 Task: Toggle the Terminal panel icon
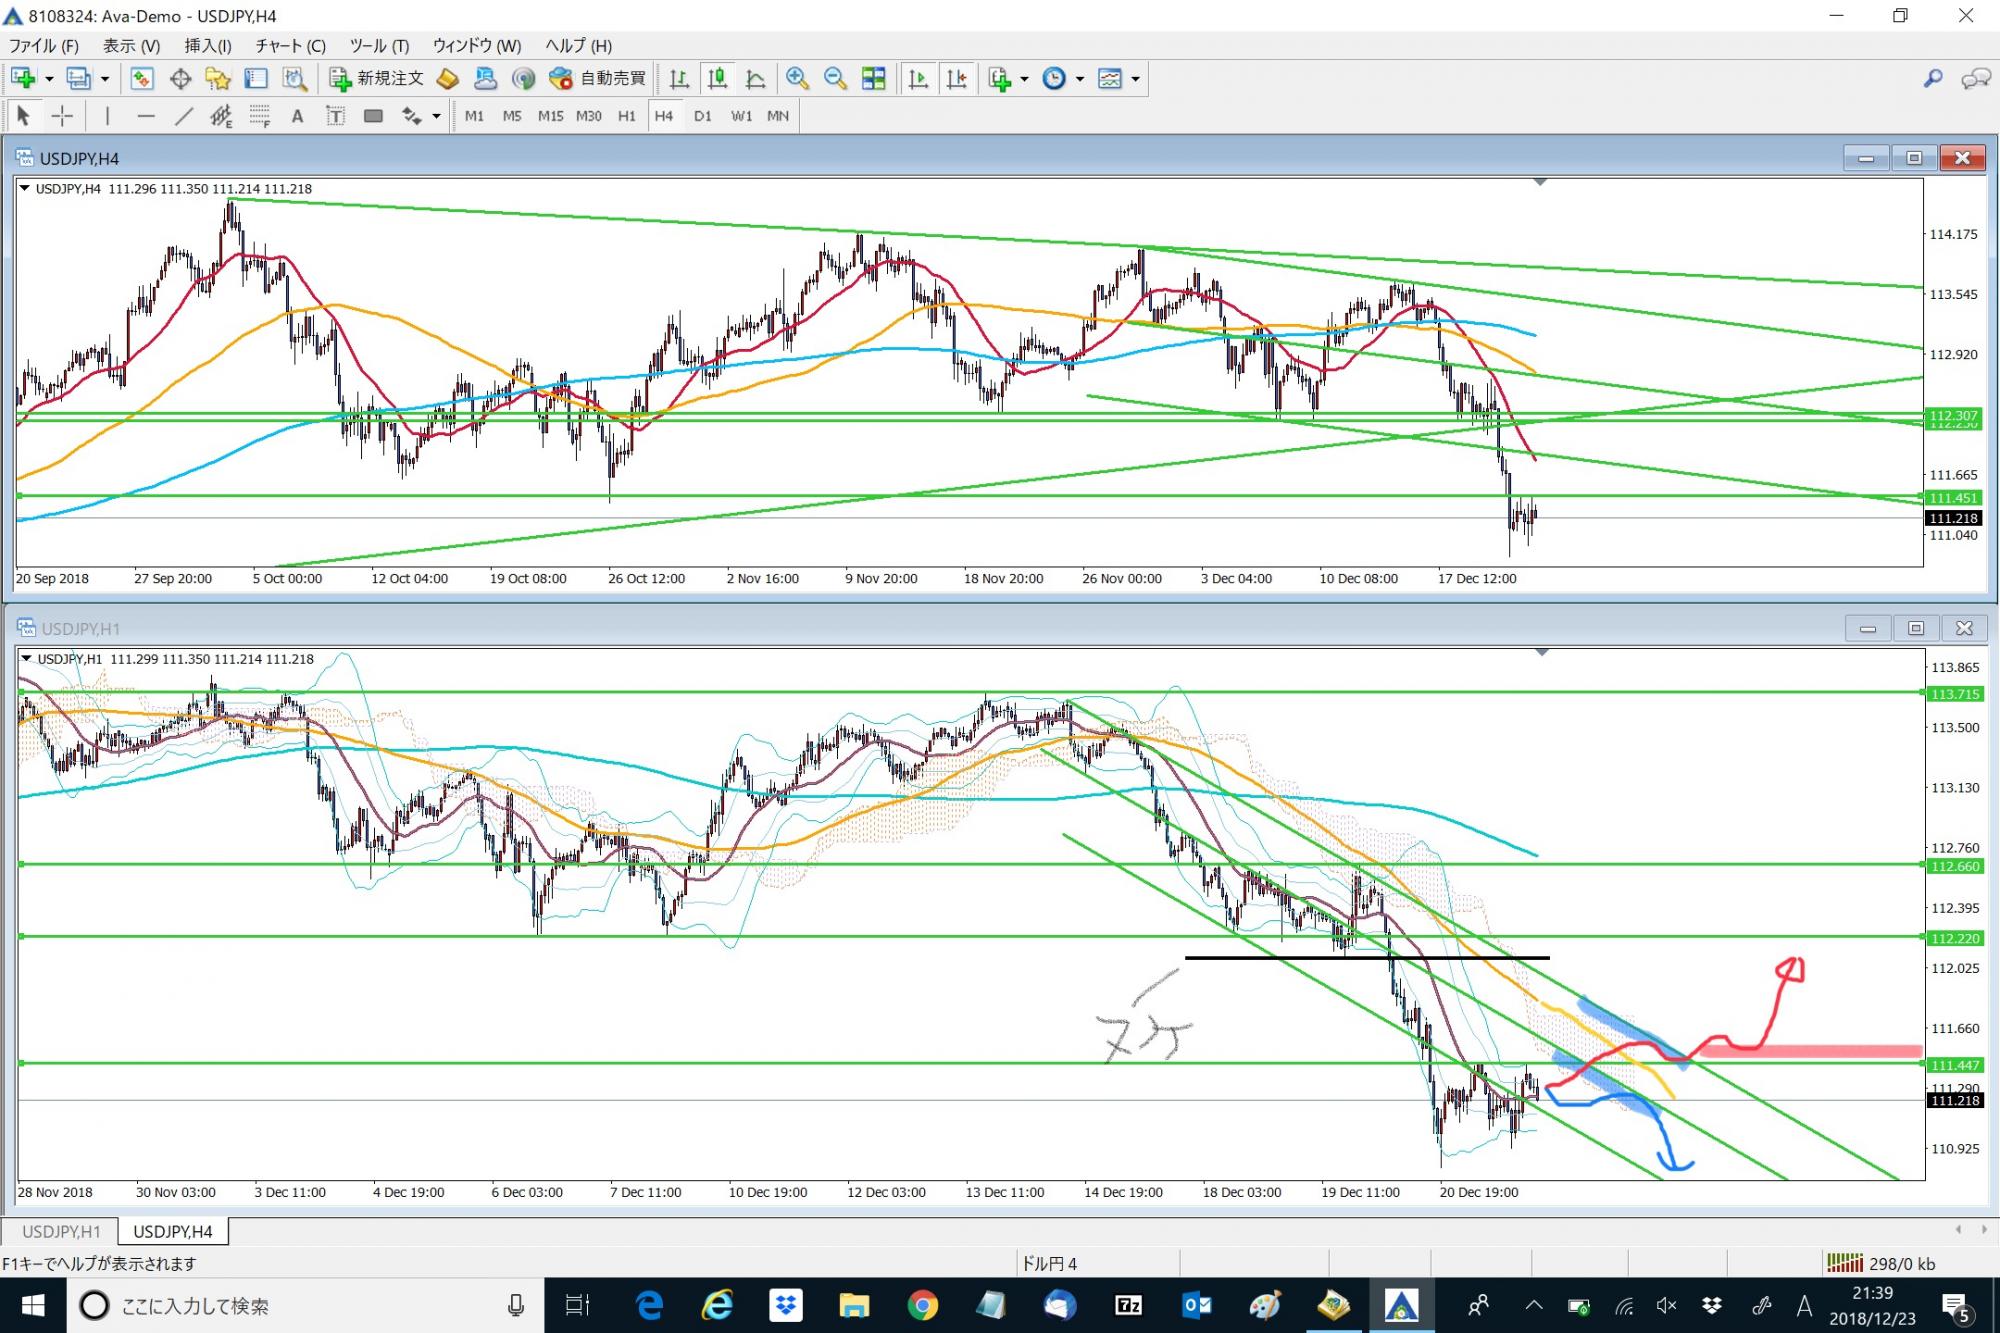coord(256,78)
